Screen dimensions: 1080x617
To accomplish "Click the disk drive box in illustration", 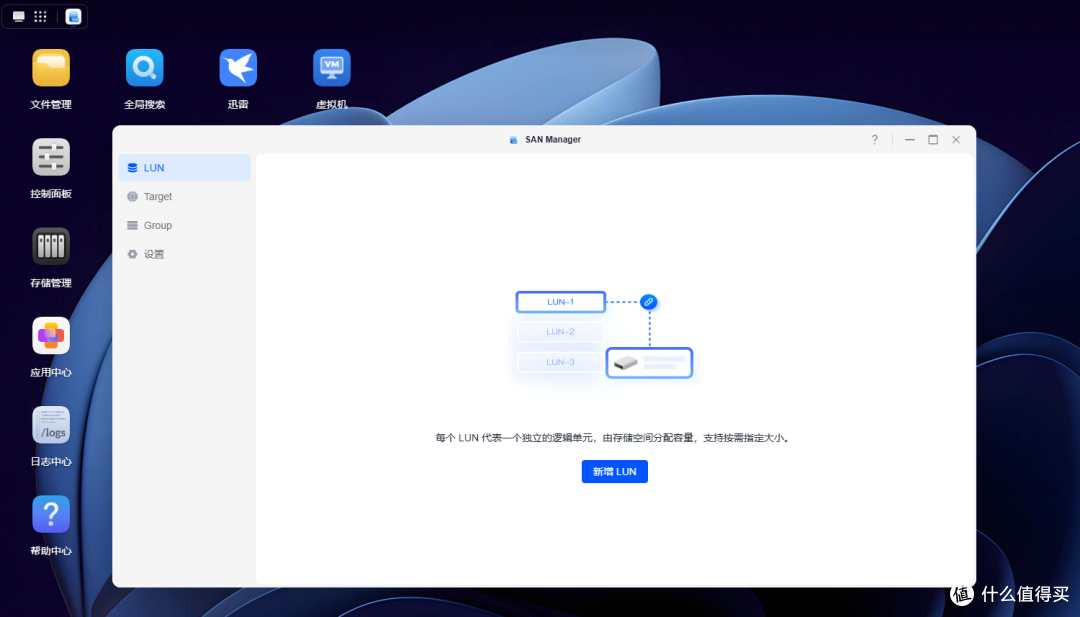I will [x=649, y=363].
